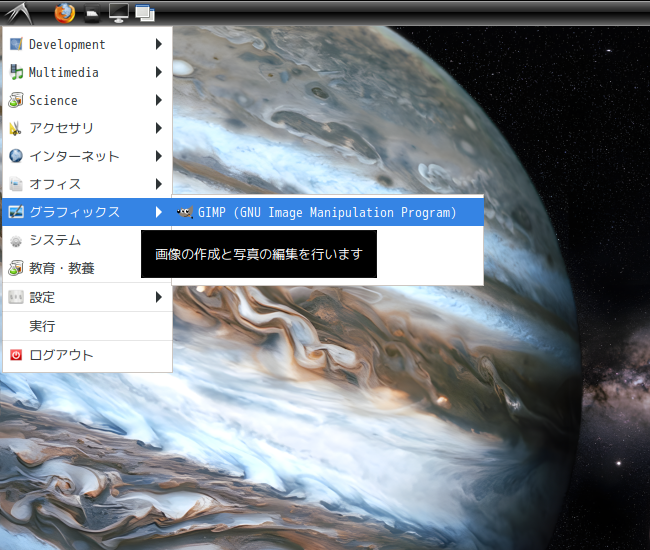This screenshot has height=550, width=650.
Task: Launch GIMP (GNU Image Manipulation Program)
Action: click(x=328, y=212)
